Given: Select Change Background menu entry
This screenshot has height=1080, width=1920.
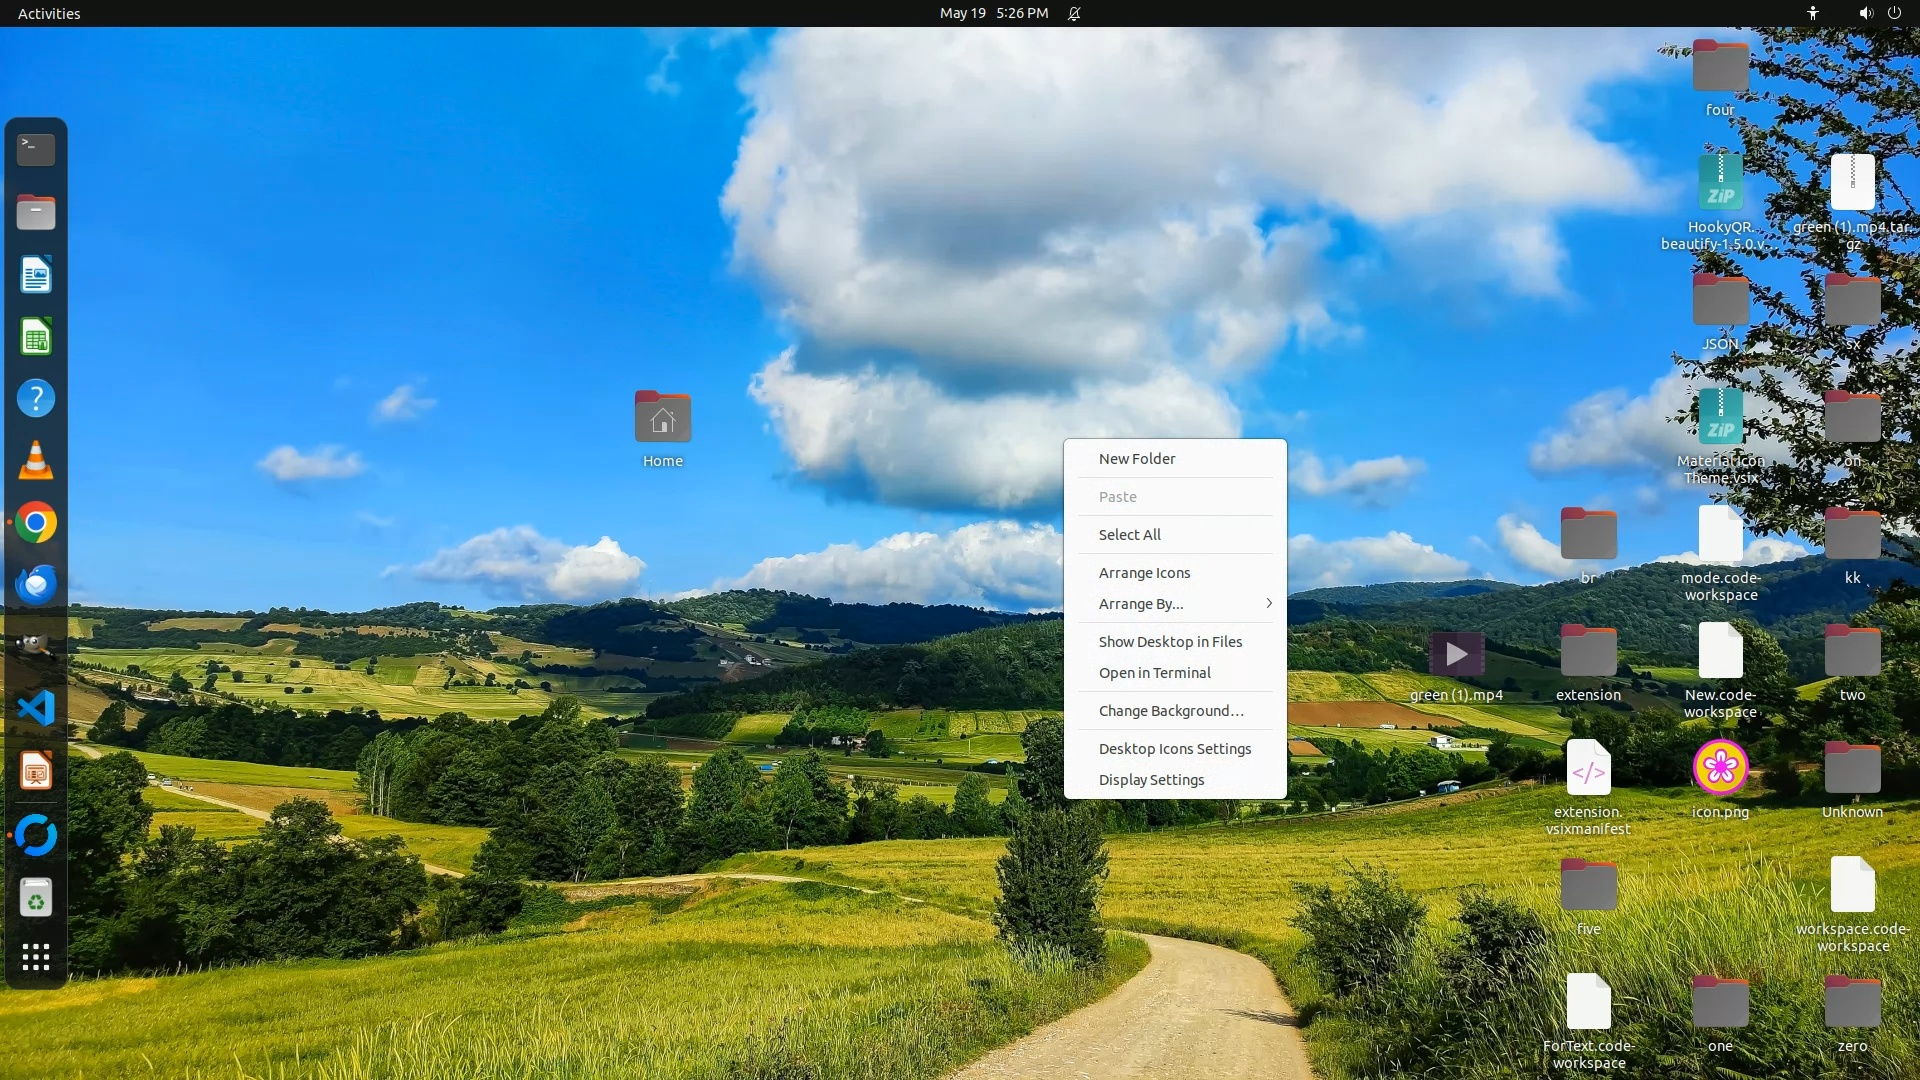Looking at the screenshot, I should point(1171,711).
